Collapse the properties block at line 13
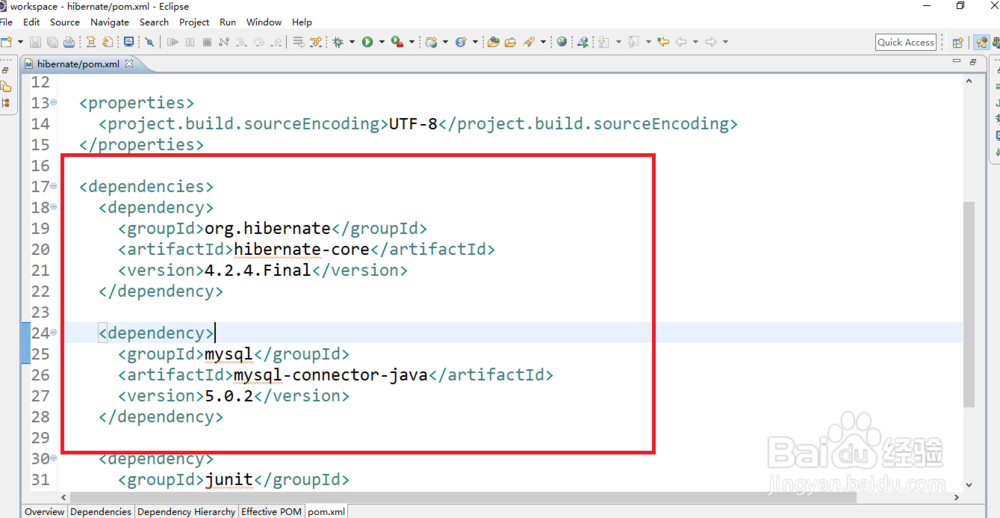1000x518 pixels. point(54,102)
